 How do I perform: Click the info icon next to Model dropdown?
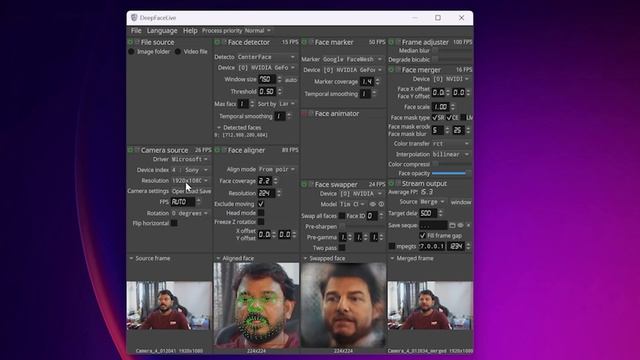coord(381,204)
